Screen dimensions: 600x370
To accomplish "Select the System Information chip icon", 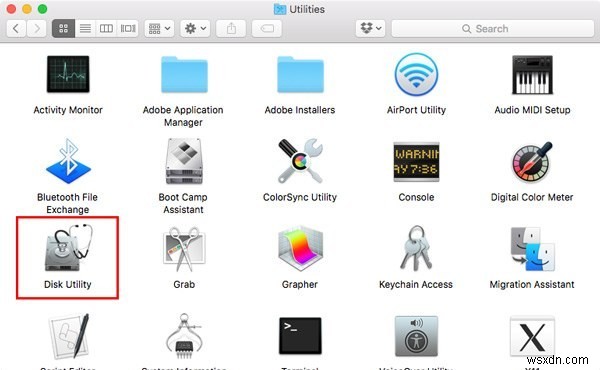I will click(x=184, y=336).
